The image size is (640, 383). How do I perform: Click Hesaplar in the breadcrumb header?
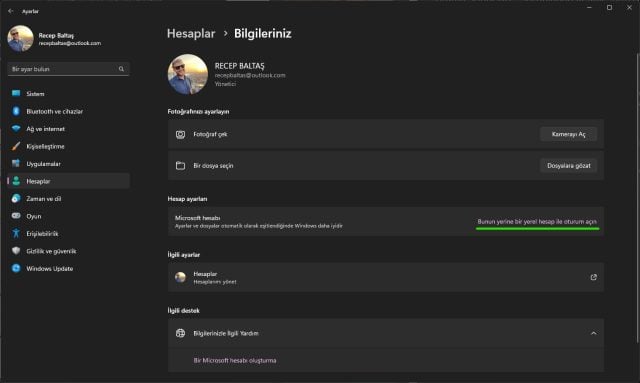click(191, 33)
